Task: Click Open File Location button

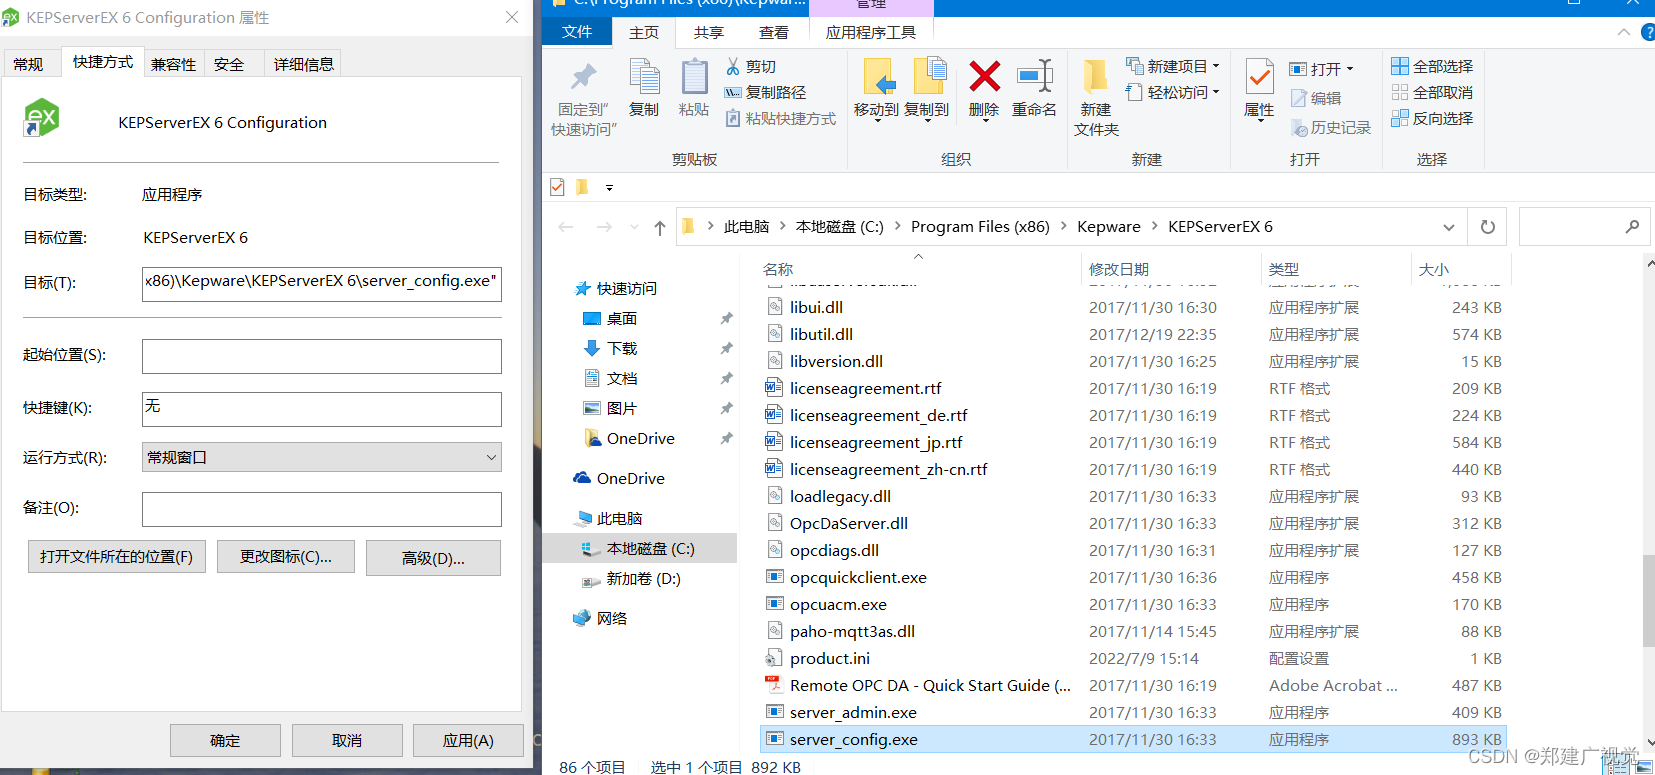Action: tap(117, 557)
